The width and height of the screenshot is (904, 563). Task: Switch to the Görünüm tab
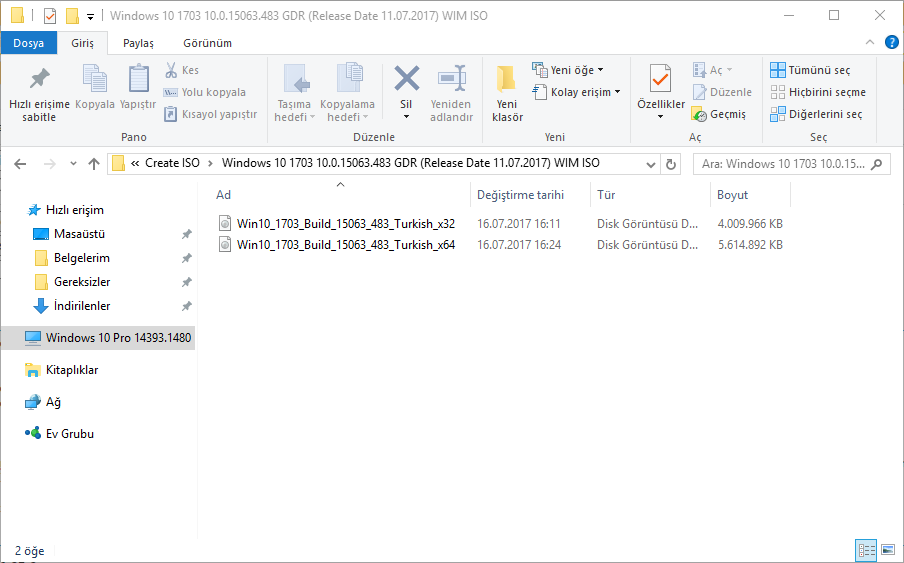coord(208,43)
